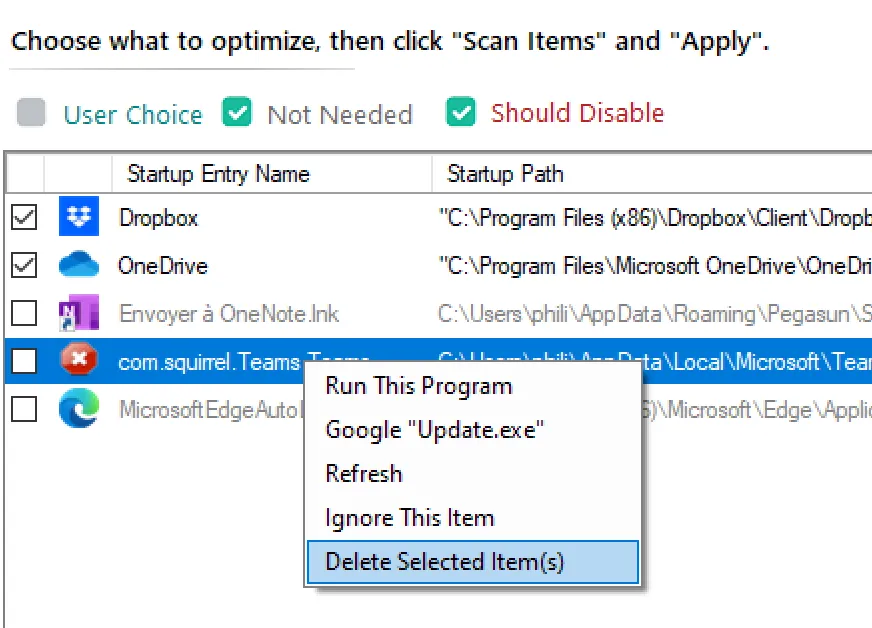Click the OneNote shortcut icon
The height and width of the screenshot is (628, 872).
[79, 313]
